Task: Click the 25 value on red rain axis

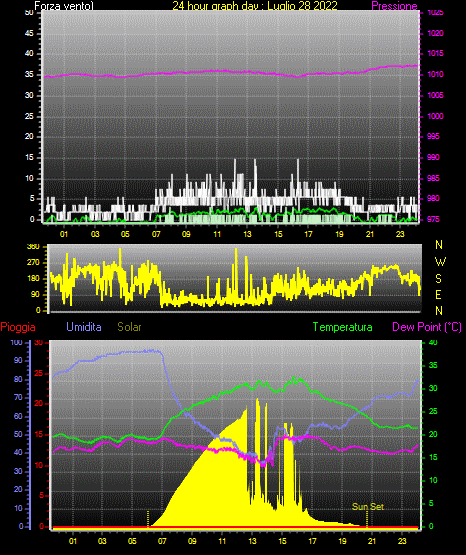Action: [38, 373]
